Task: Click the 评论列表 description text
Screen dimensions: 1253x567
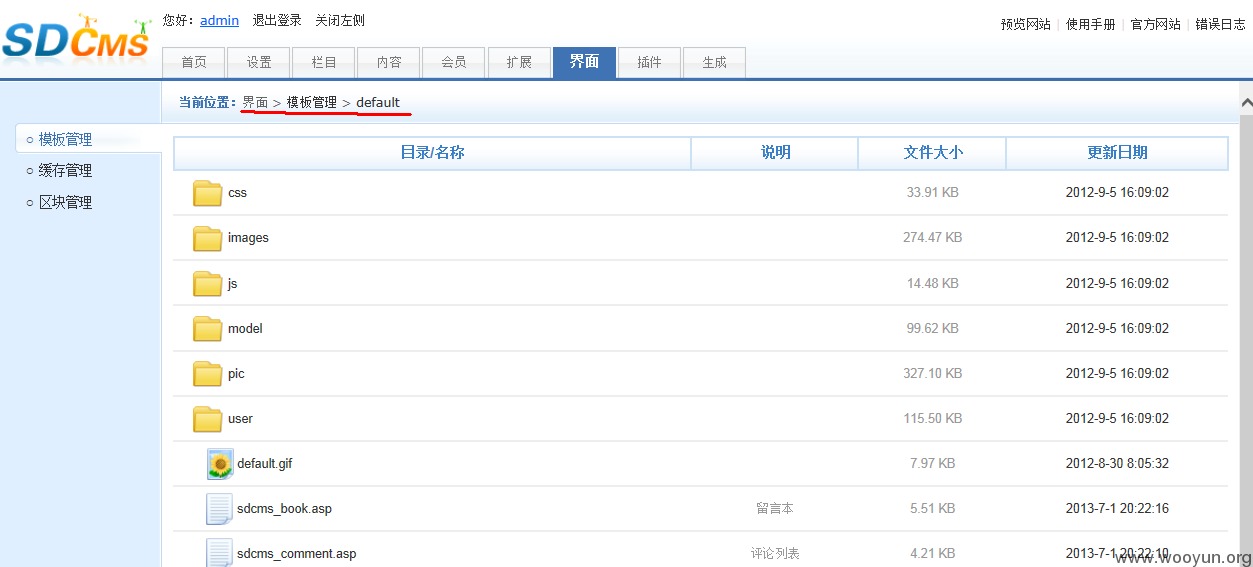Action: click(x=775, y=554)
